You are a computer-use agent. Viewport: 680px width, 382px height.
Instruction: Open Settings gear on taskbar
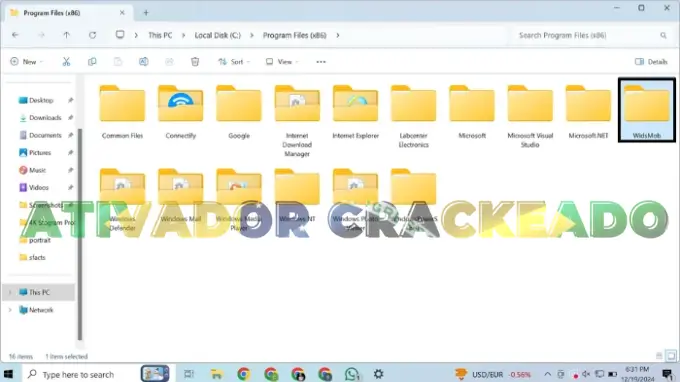[379, 374]
